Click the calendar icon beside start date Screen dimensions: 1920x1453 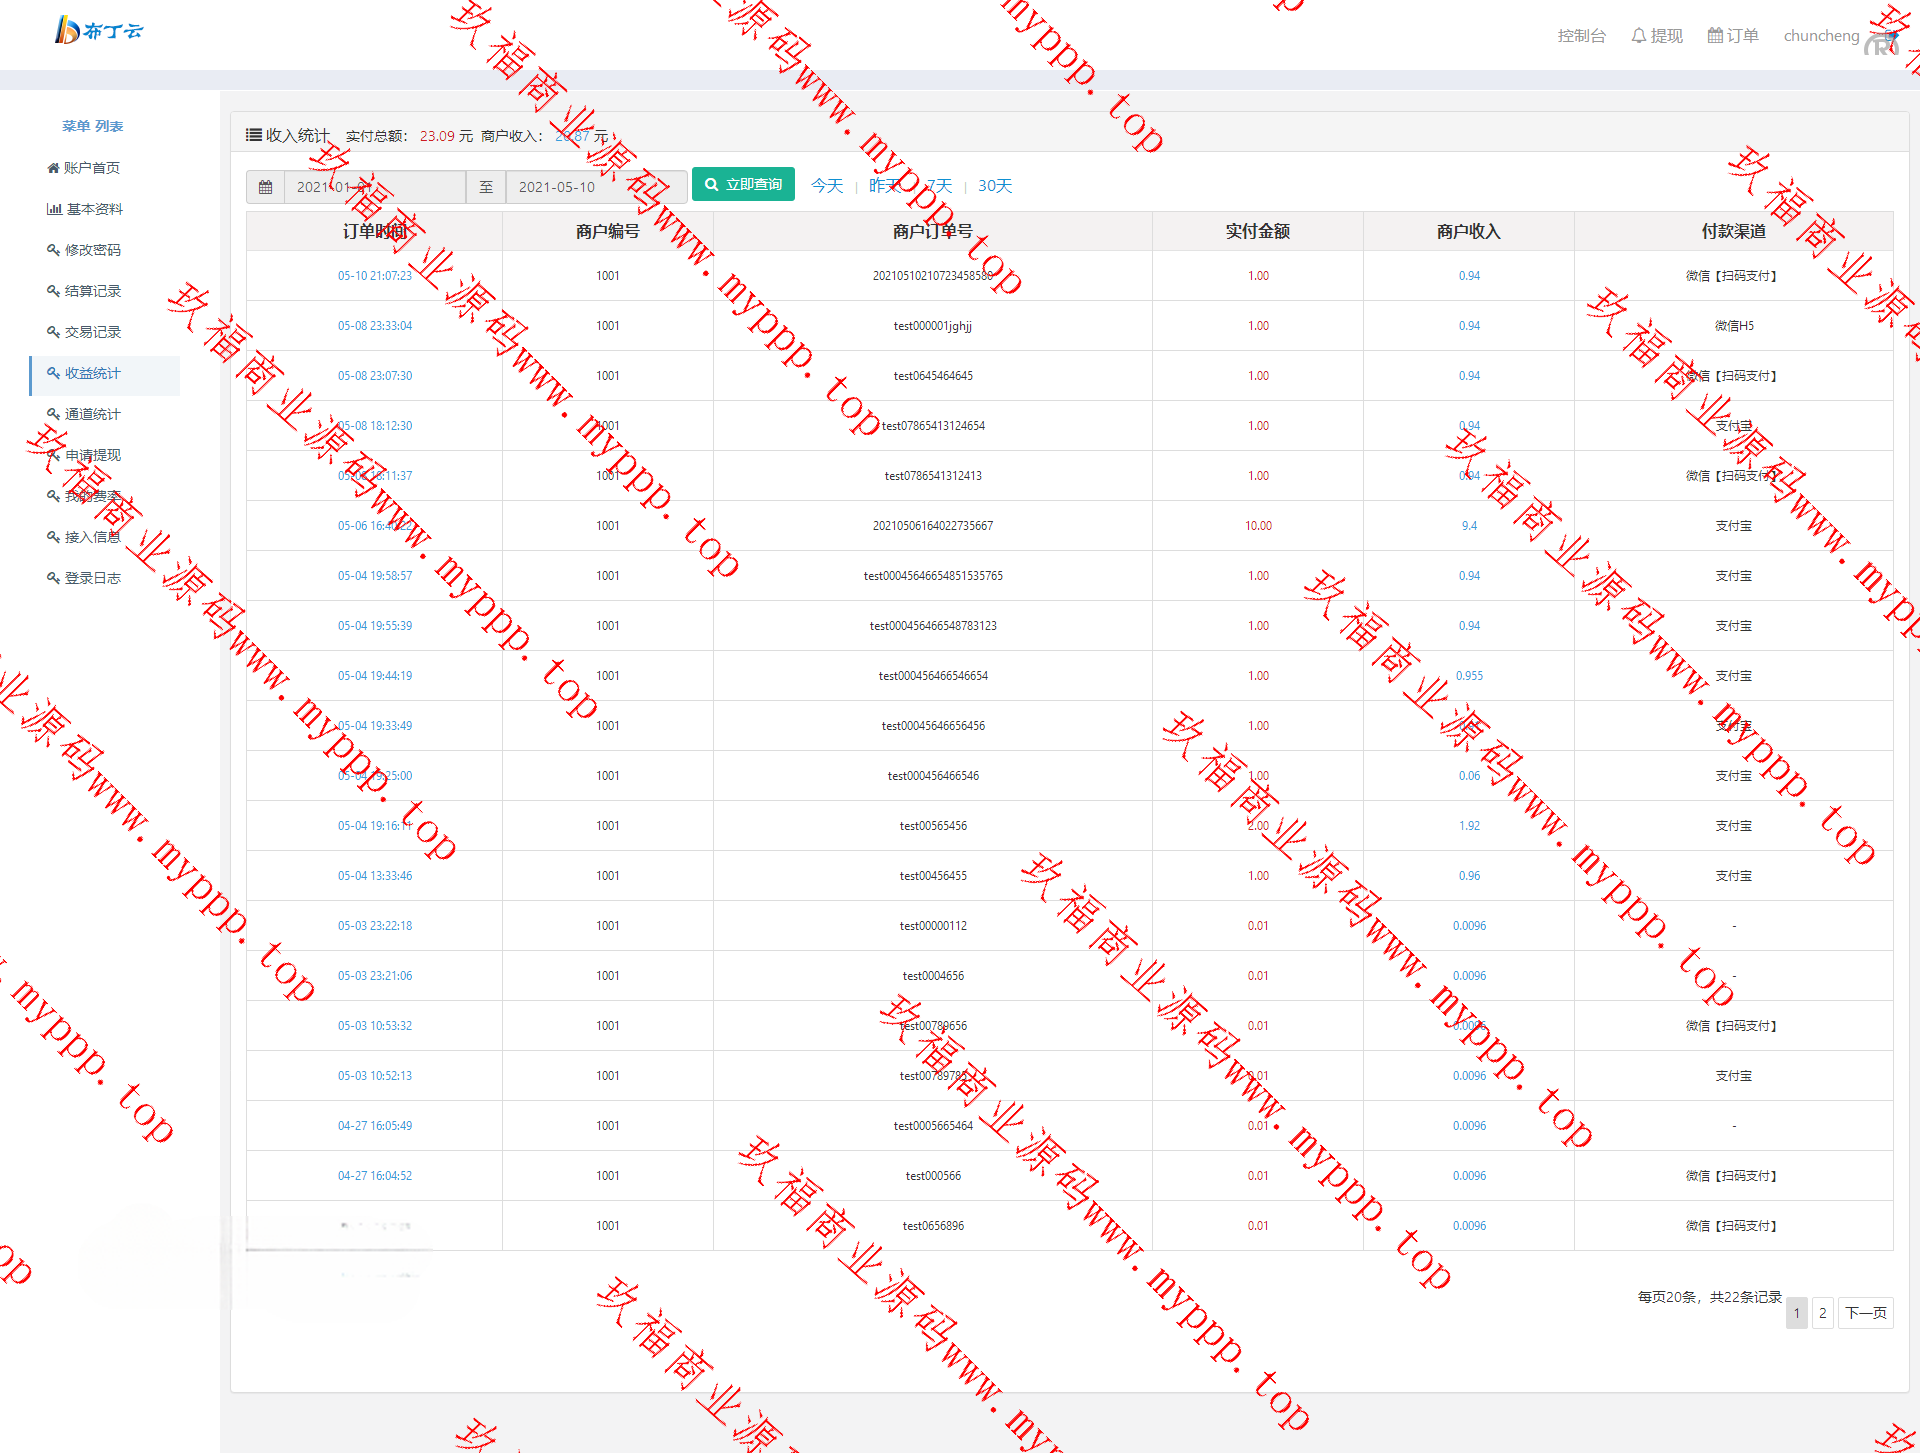click(265, 187)
